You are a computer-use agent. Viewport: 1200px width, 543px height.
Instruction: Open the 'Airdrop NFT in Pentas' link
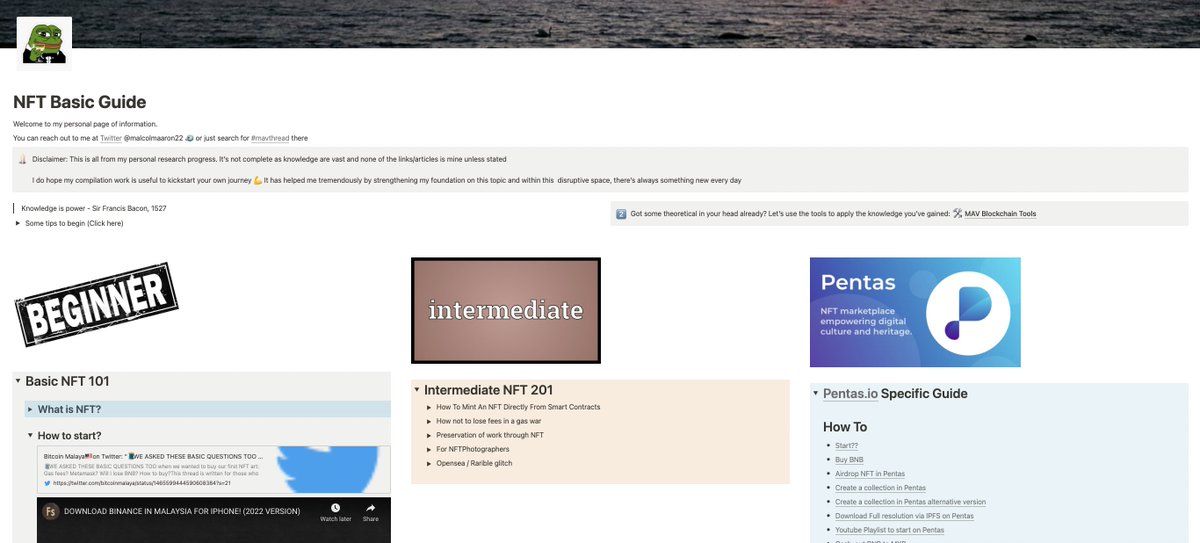tap(869, 473)
